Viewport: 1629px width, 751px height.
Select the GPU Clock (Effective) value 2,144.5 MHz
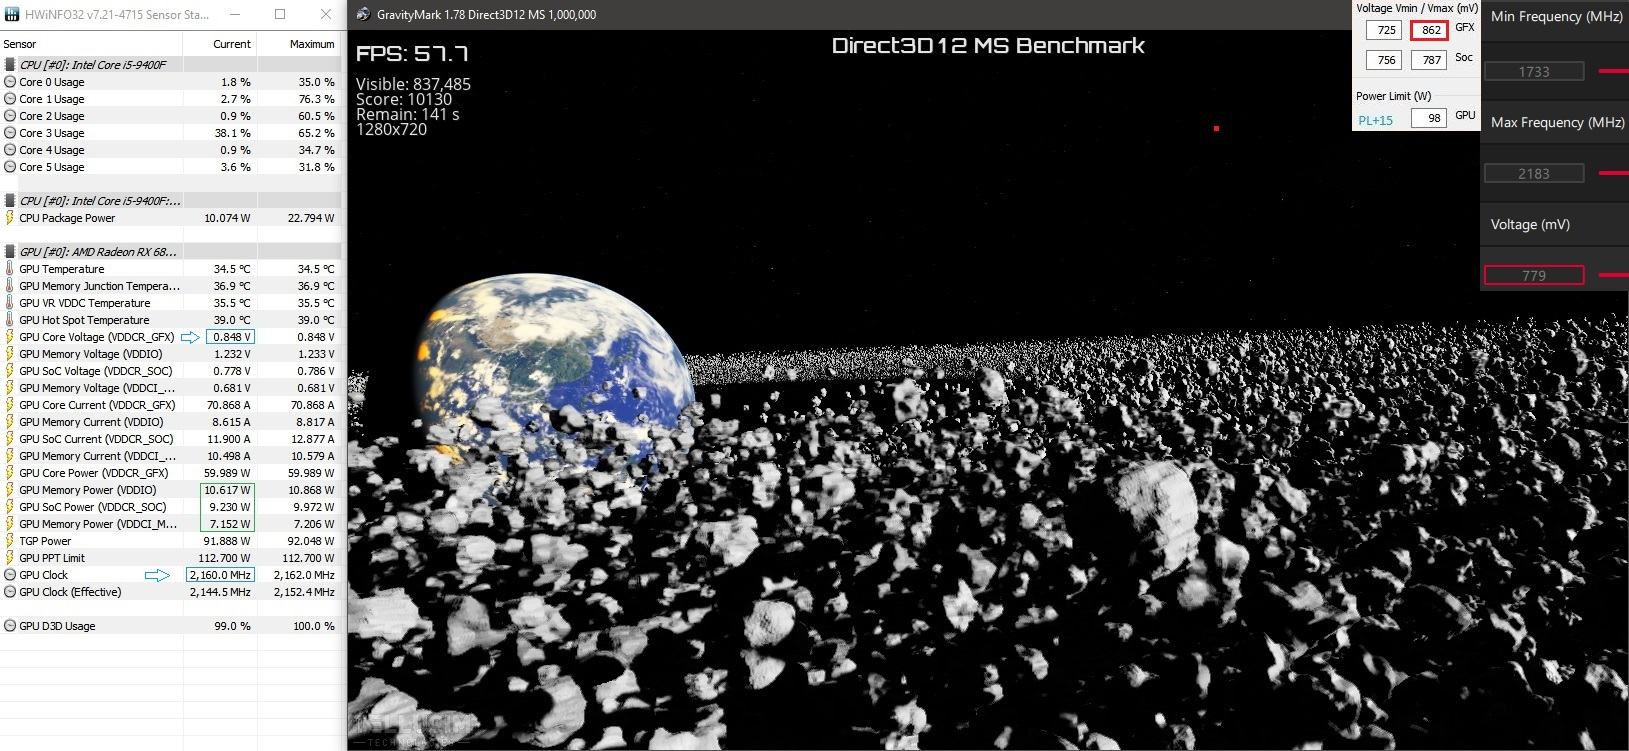pos(220,592)
